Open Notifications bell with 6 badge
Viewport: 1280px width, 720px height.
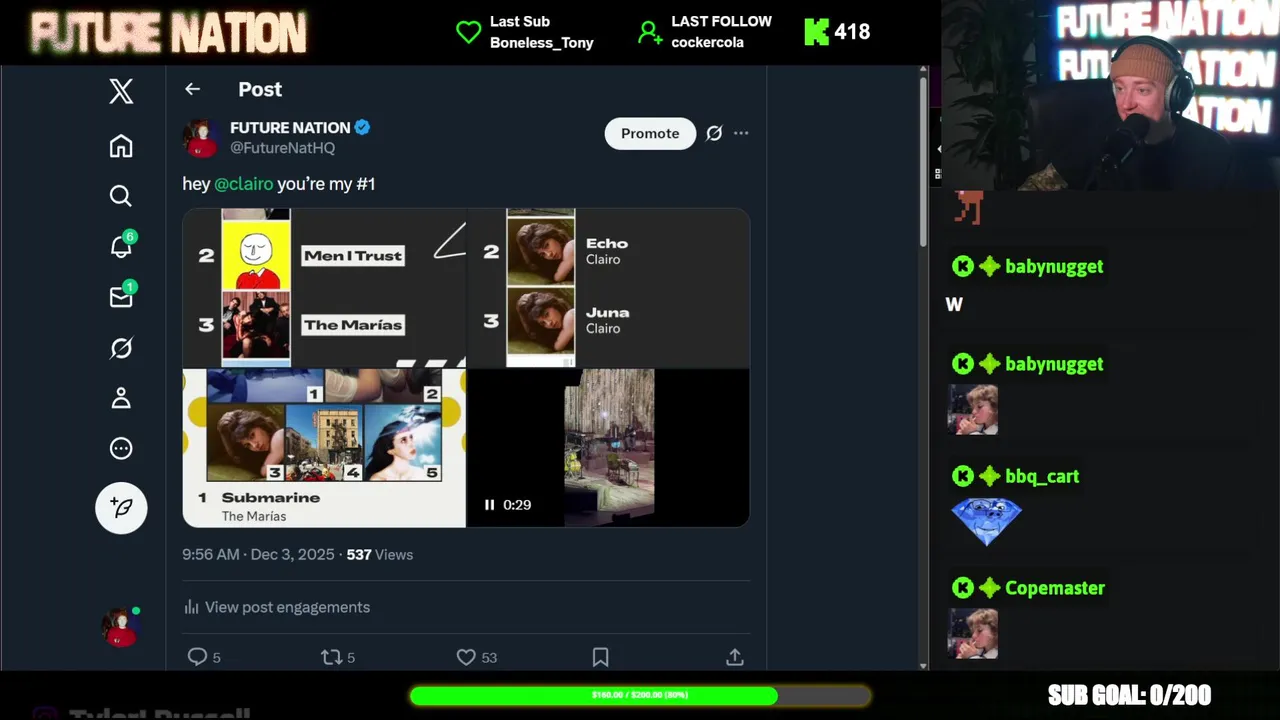(122, 246)
